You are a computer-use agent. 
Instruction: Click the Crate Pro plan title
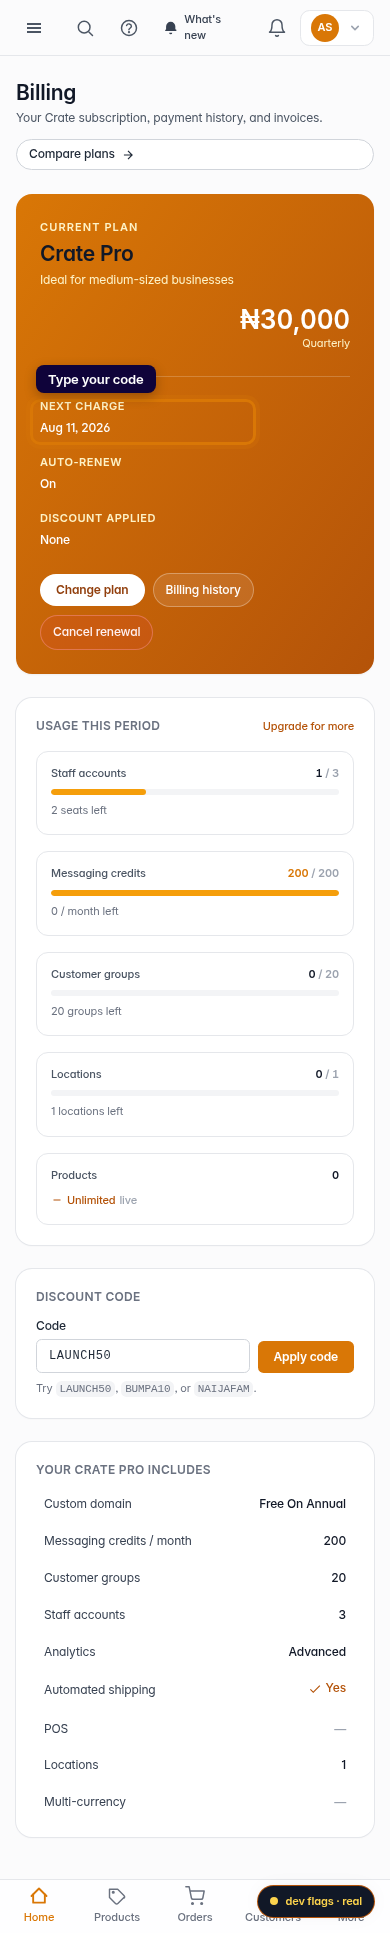click(x=87, y=254)
